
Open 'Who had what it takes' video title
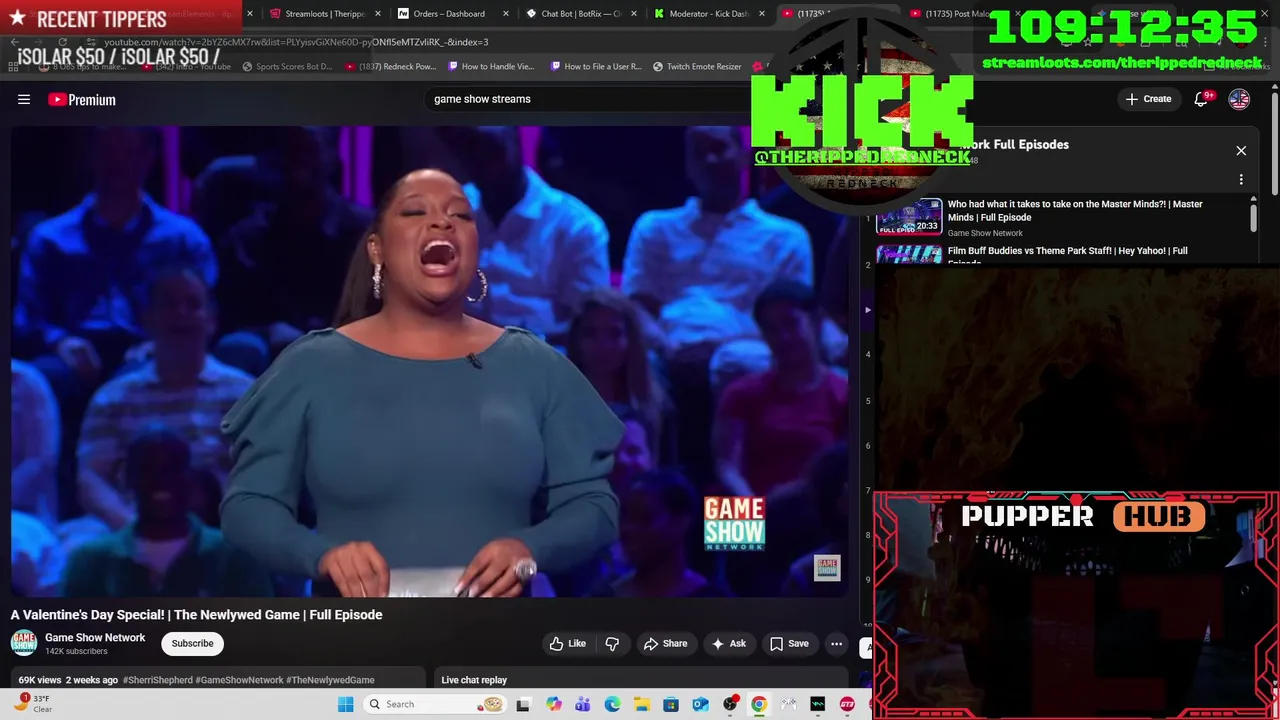tap(1075, 210)
